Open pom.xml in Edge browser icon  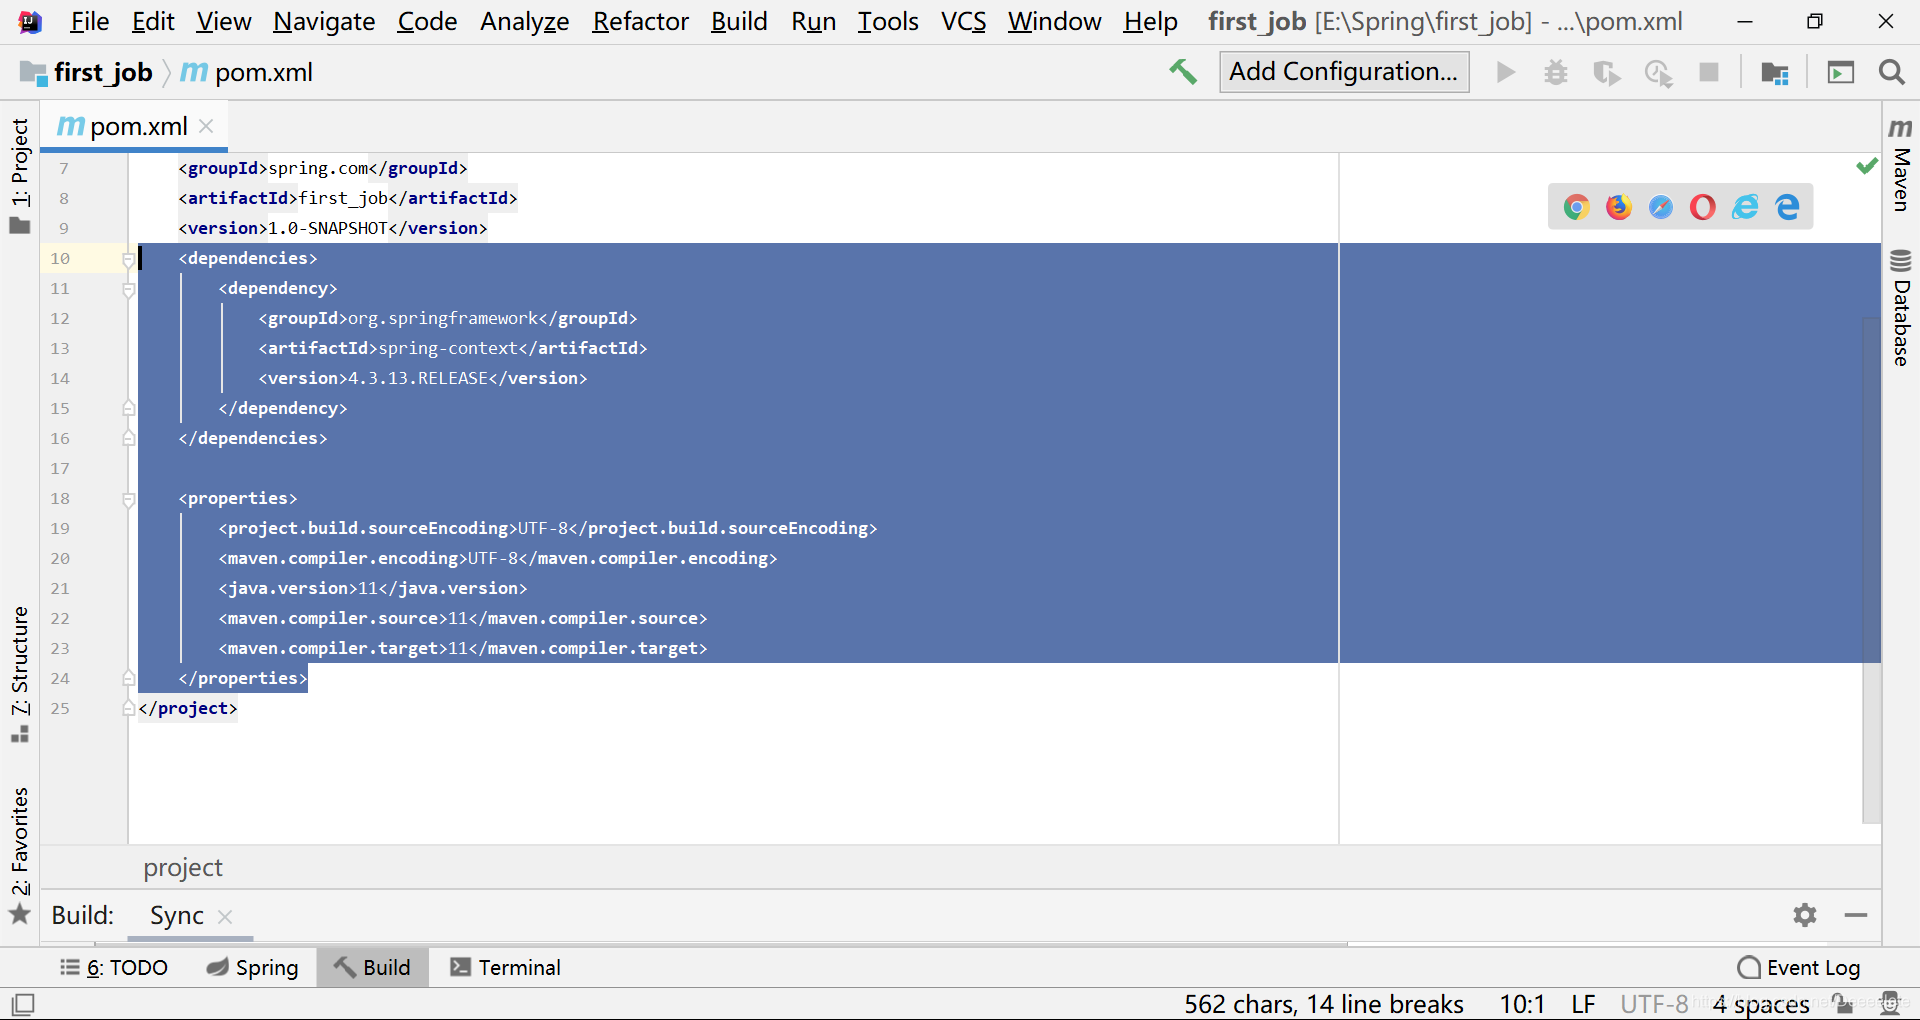coord(1788,207)
